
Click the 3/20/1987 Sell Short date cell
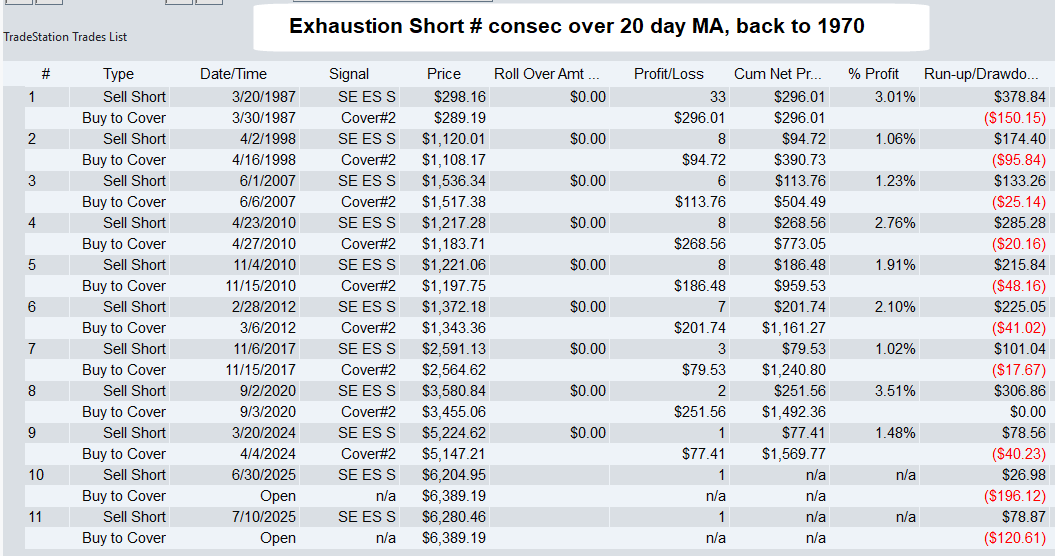pos(232,97)
